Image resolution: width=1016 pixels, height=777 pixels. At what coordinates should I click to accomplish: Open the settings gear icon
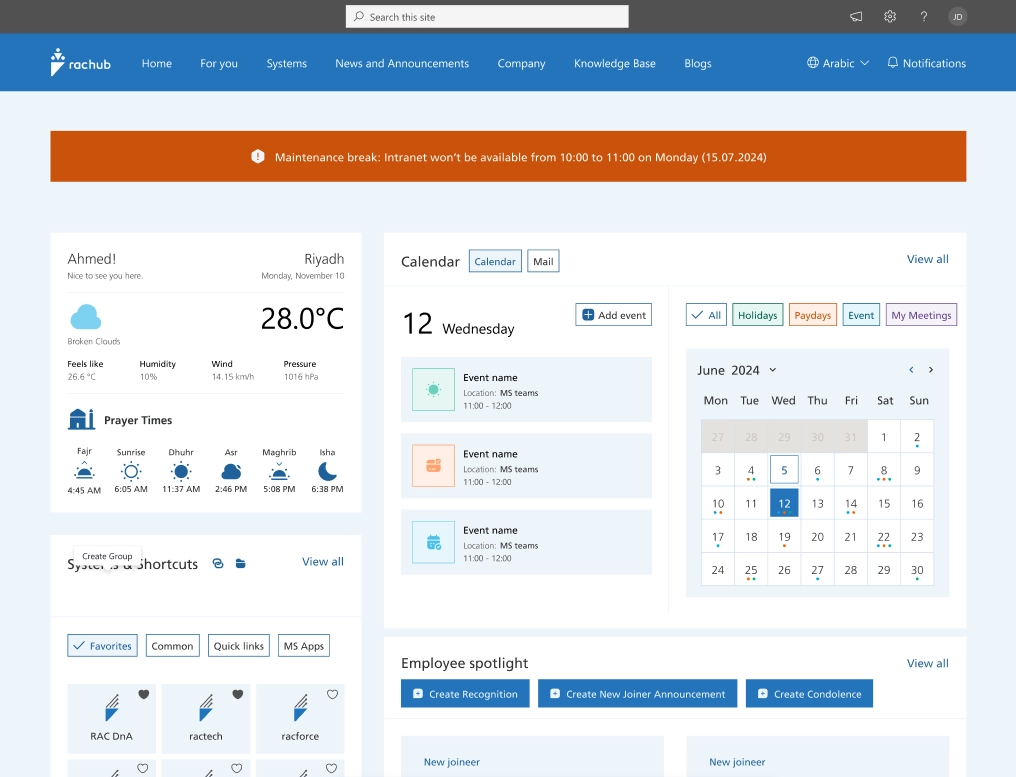point(890,17)
